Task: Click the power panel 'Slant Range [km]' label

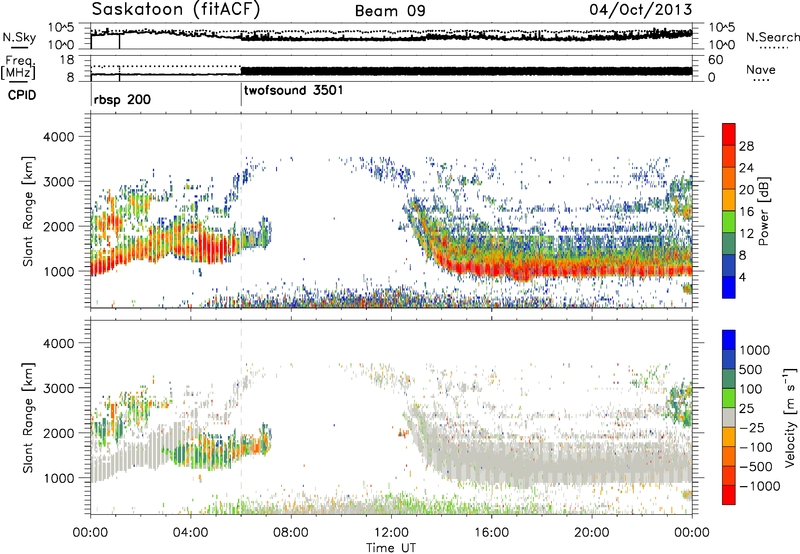Action: (x=28, y=211)
